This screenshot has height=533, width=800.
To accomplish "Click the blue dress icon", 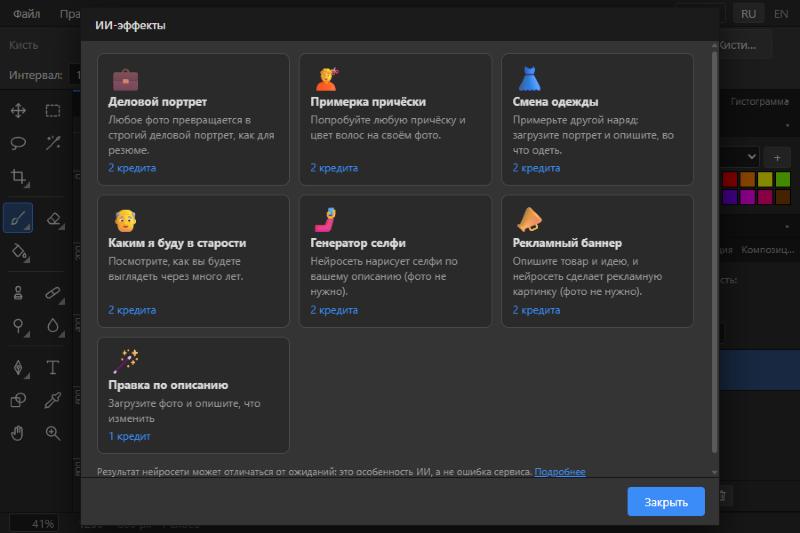I will 529,79.
